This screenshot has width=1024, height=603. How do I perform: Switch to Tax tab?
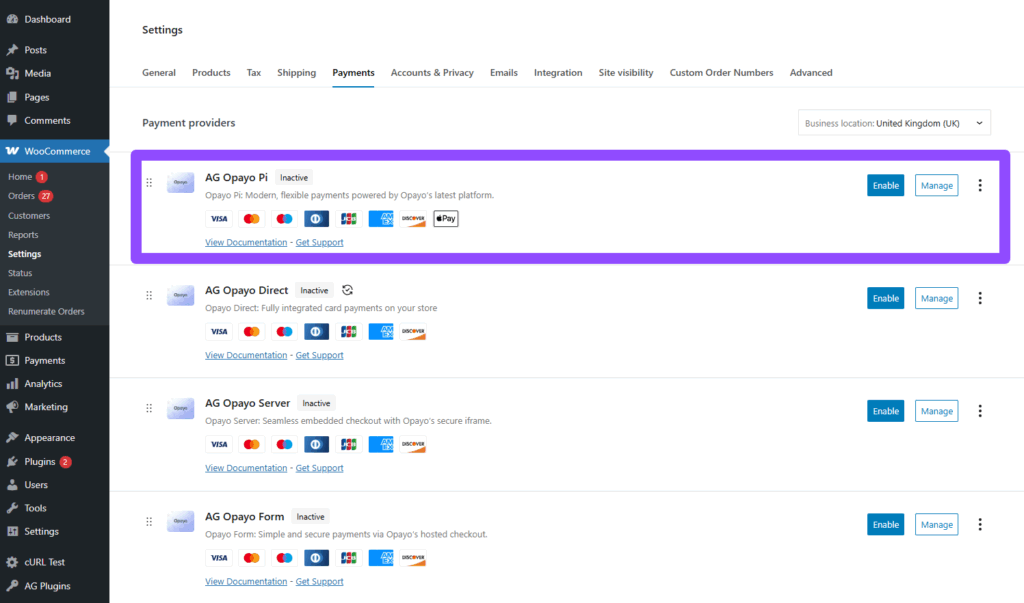pos(253,73)
